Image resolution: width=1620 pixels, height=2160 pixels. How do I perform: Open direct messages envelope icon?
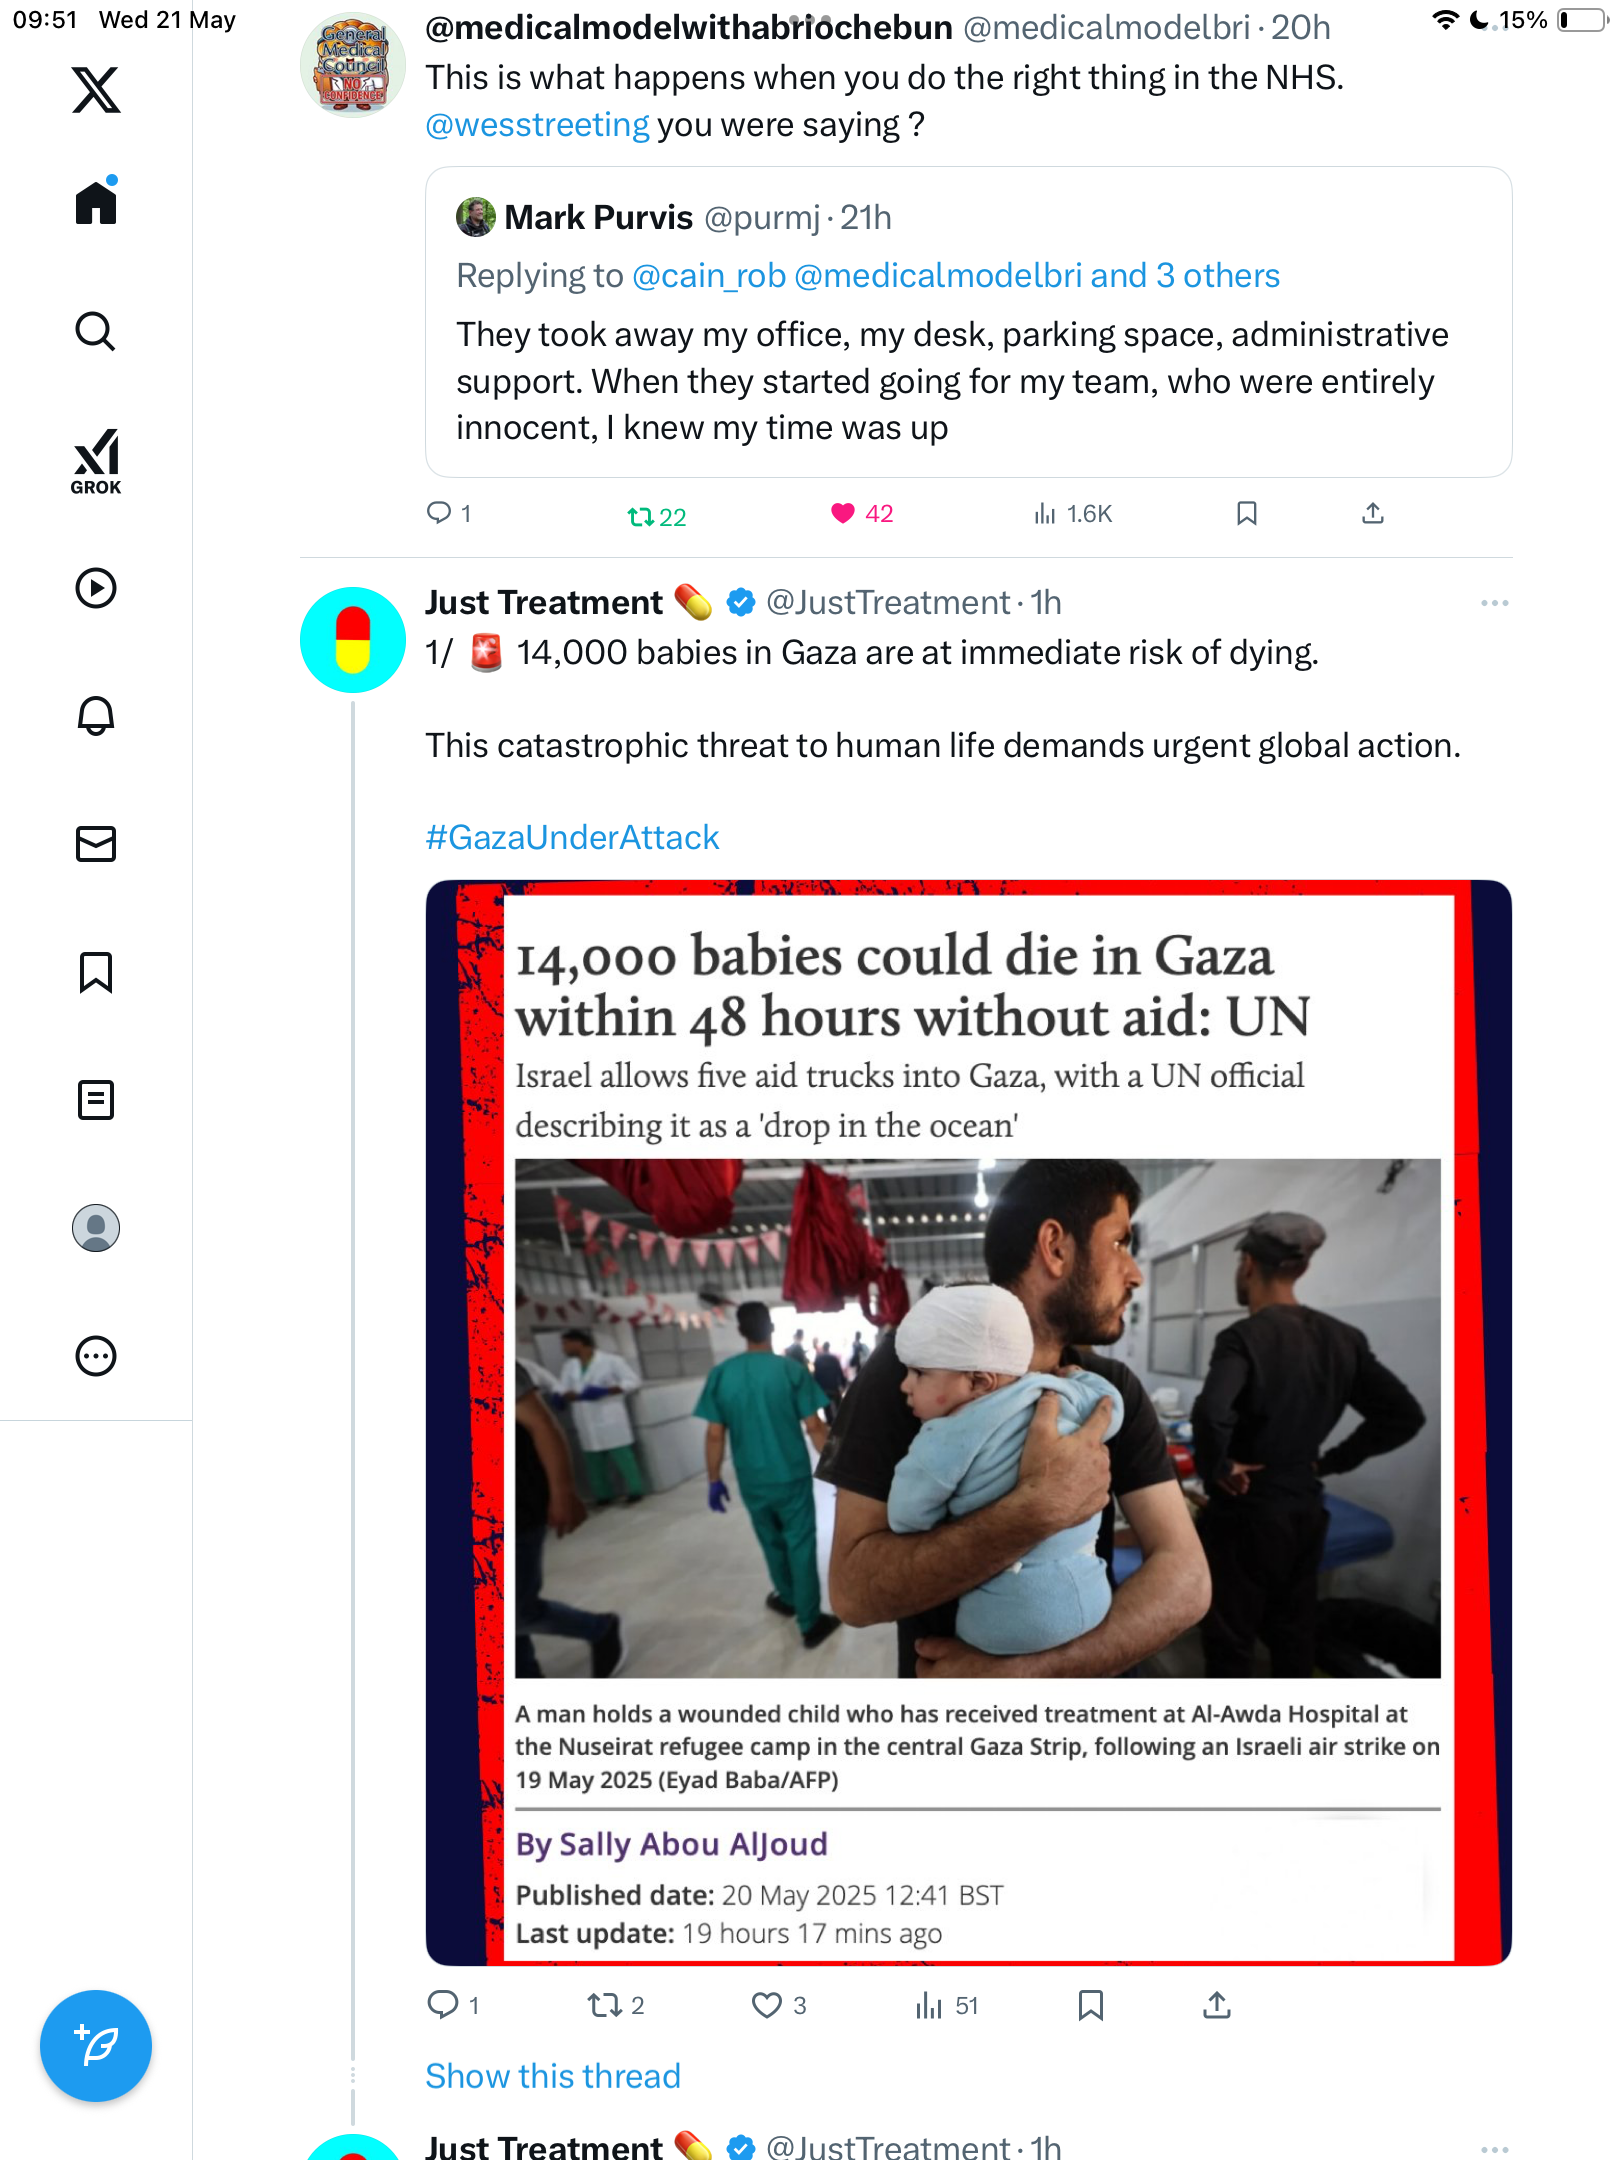[96, 844]
